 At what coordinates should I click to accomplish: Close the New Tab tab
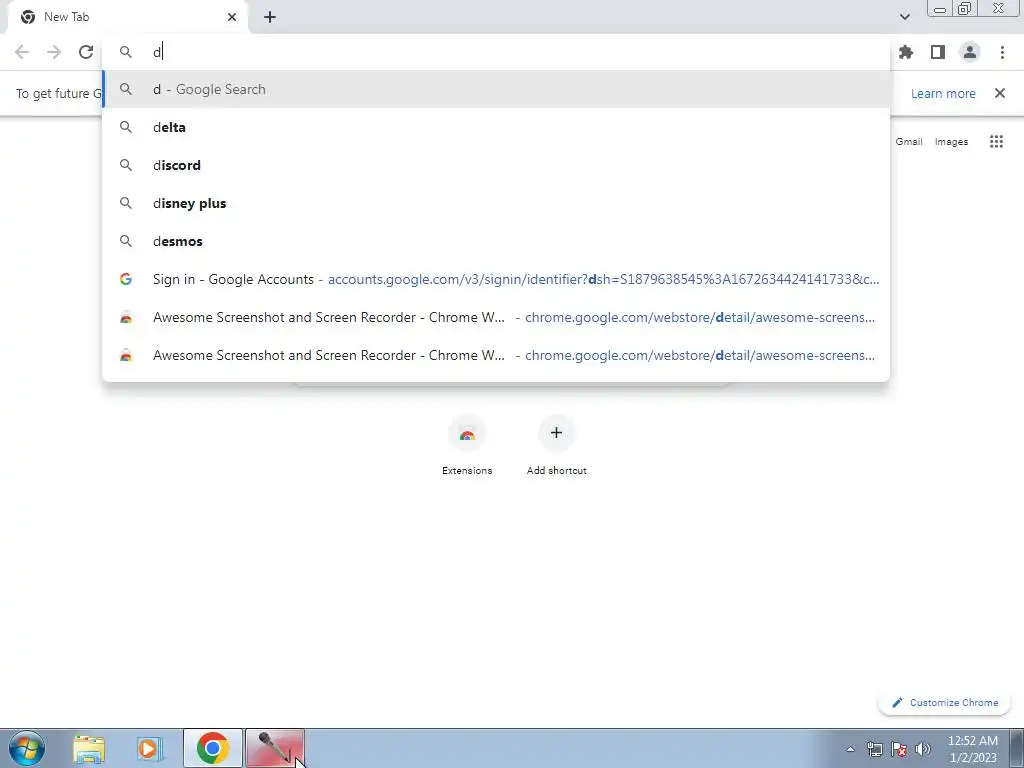coord(232,17)
